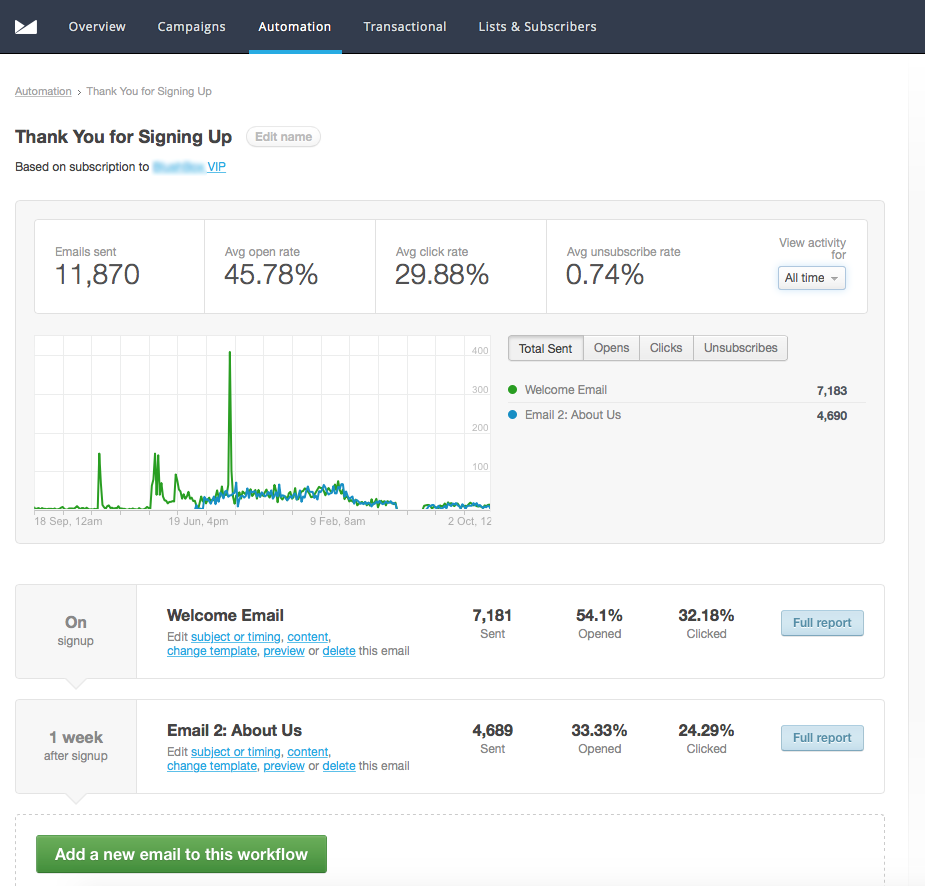Open the Overview section

coord(97,27)
